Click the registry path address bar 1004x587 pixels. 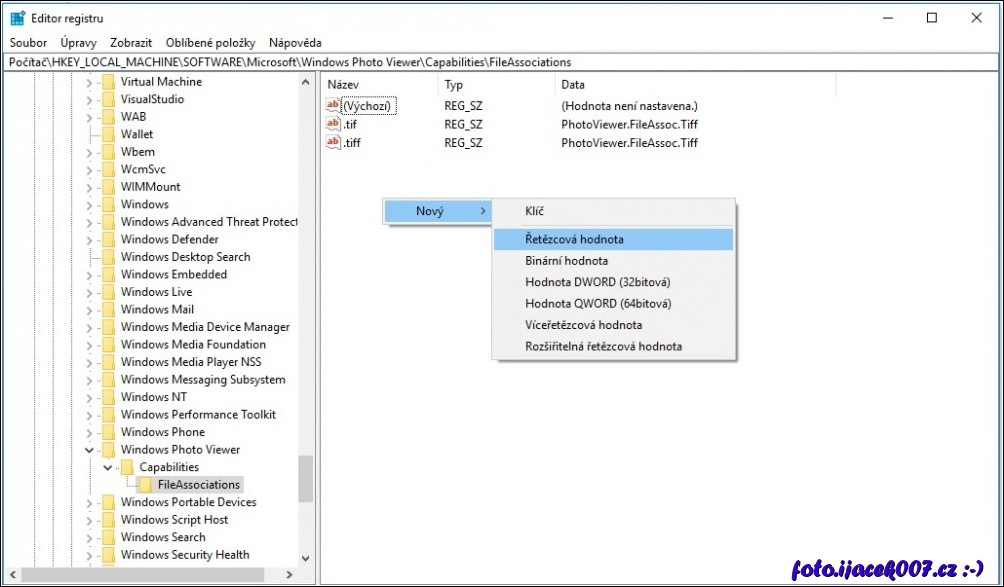click(x=500, y=62)
